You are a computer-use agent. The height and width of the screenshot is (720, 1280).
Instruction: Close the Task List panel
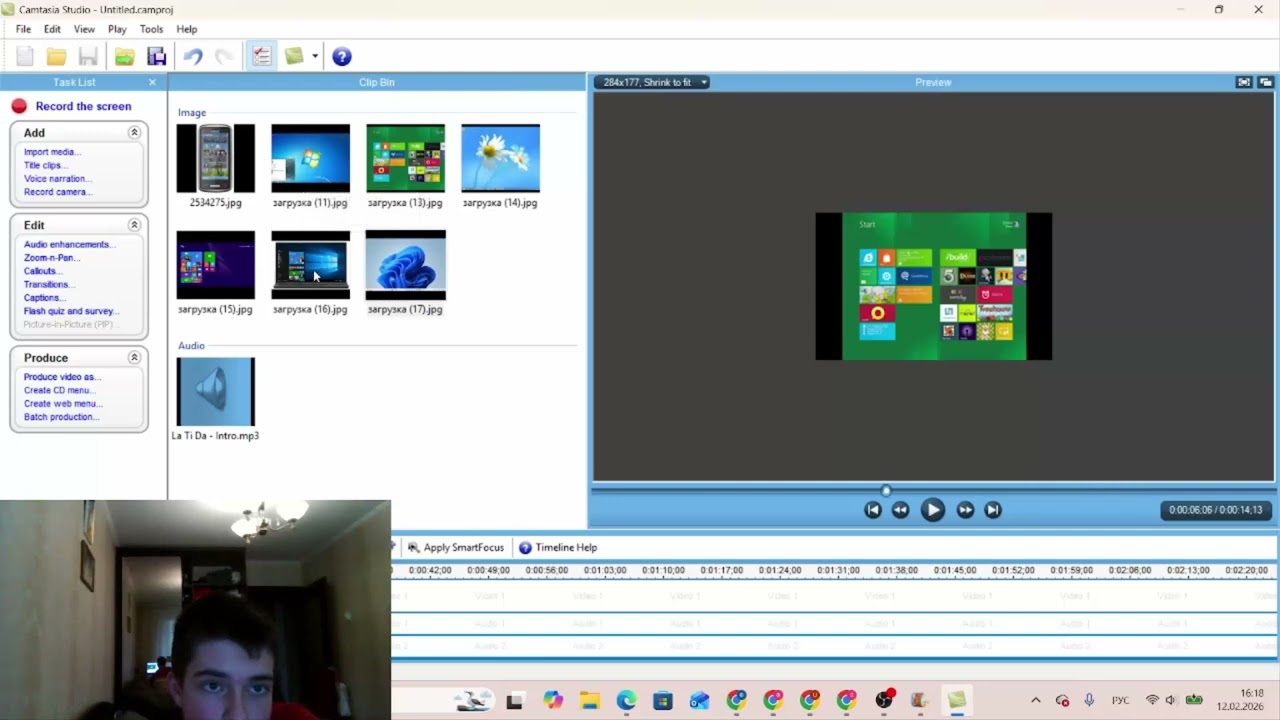(152, 82)
